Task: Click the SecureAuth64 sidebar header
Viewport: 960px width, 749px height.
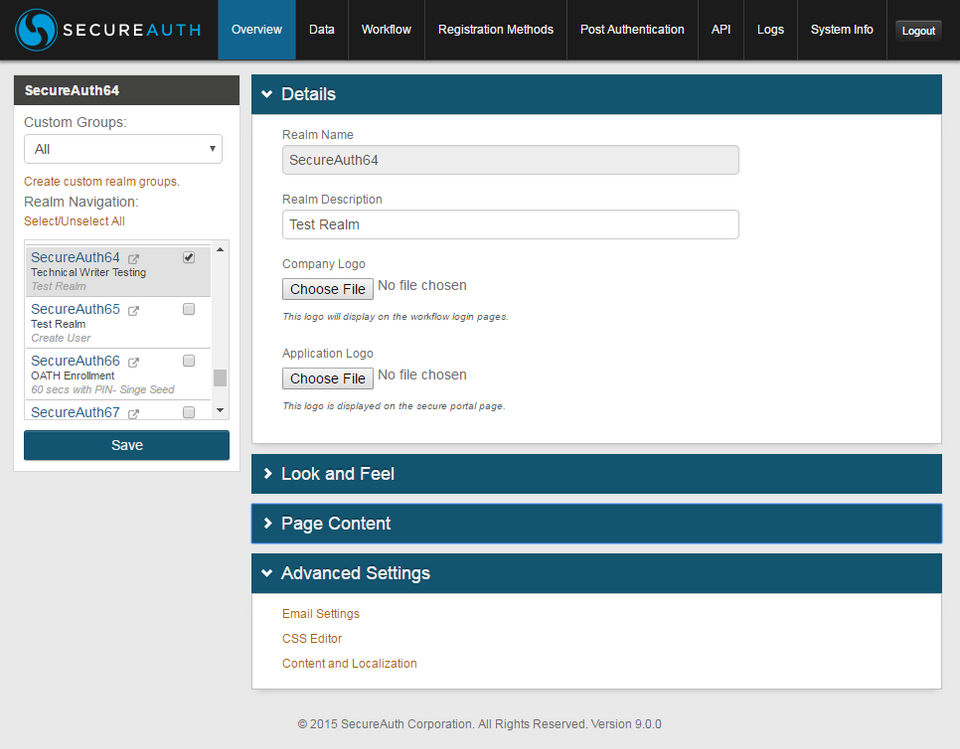Action: (127, 91)
